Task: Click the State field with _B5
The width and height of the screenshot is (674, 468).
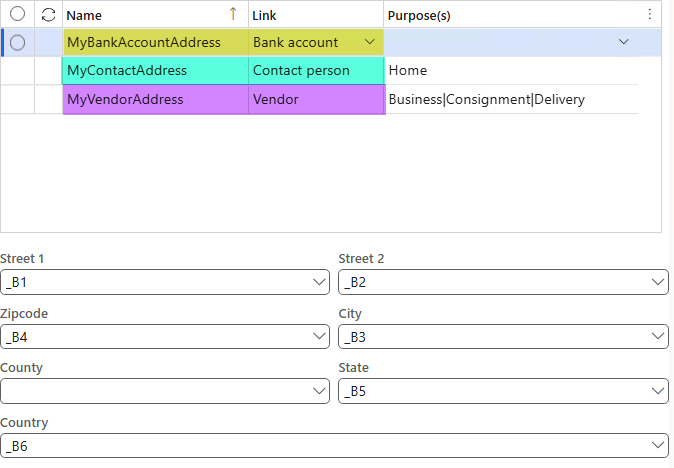Action: (x=503, y=391)
